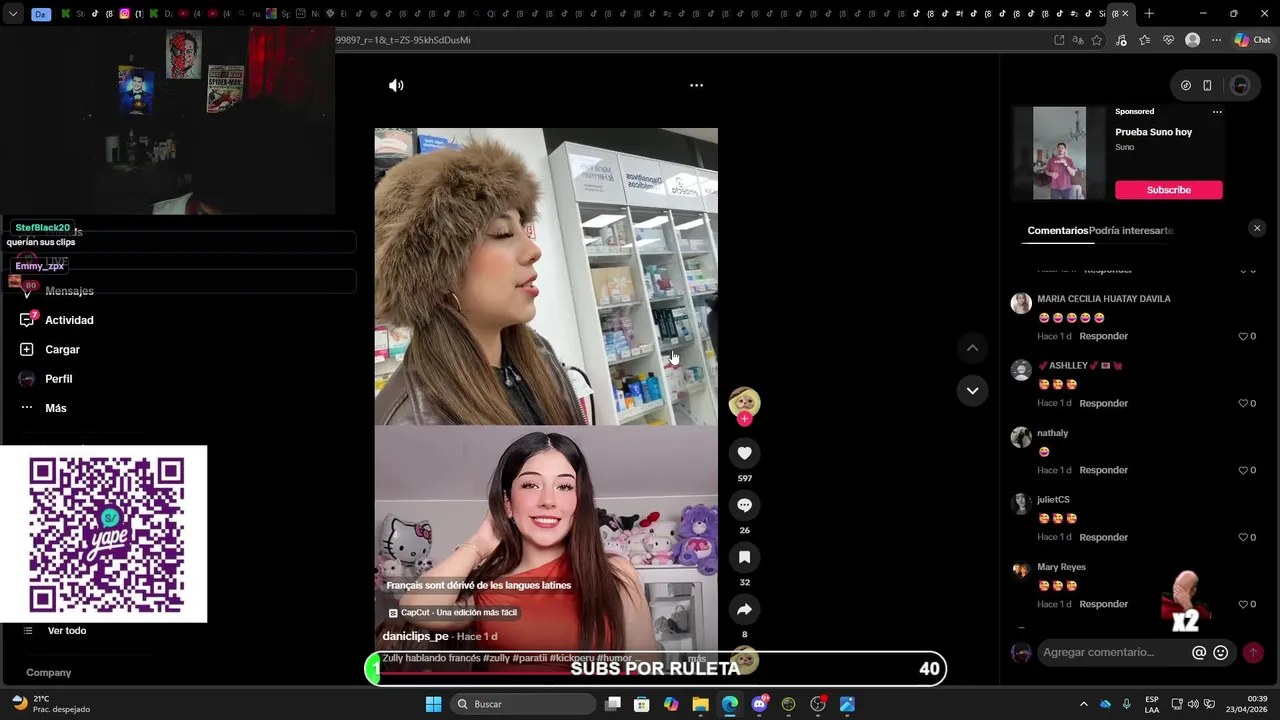
Task: Open the browser tab search dropdown
Action: [x=13, y=14]
